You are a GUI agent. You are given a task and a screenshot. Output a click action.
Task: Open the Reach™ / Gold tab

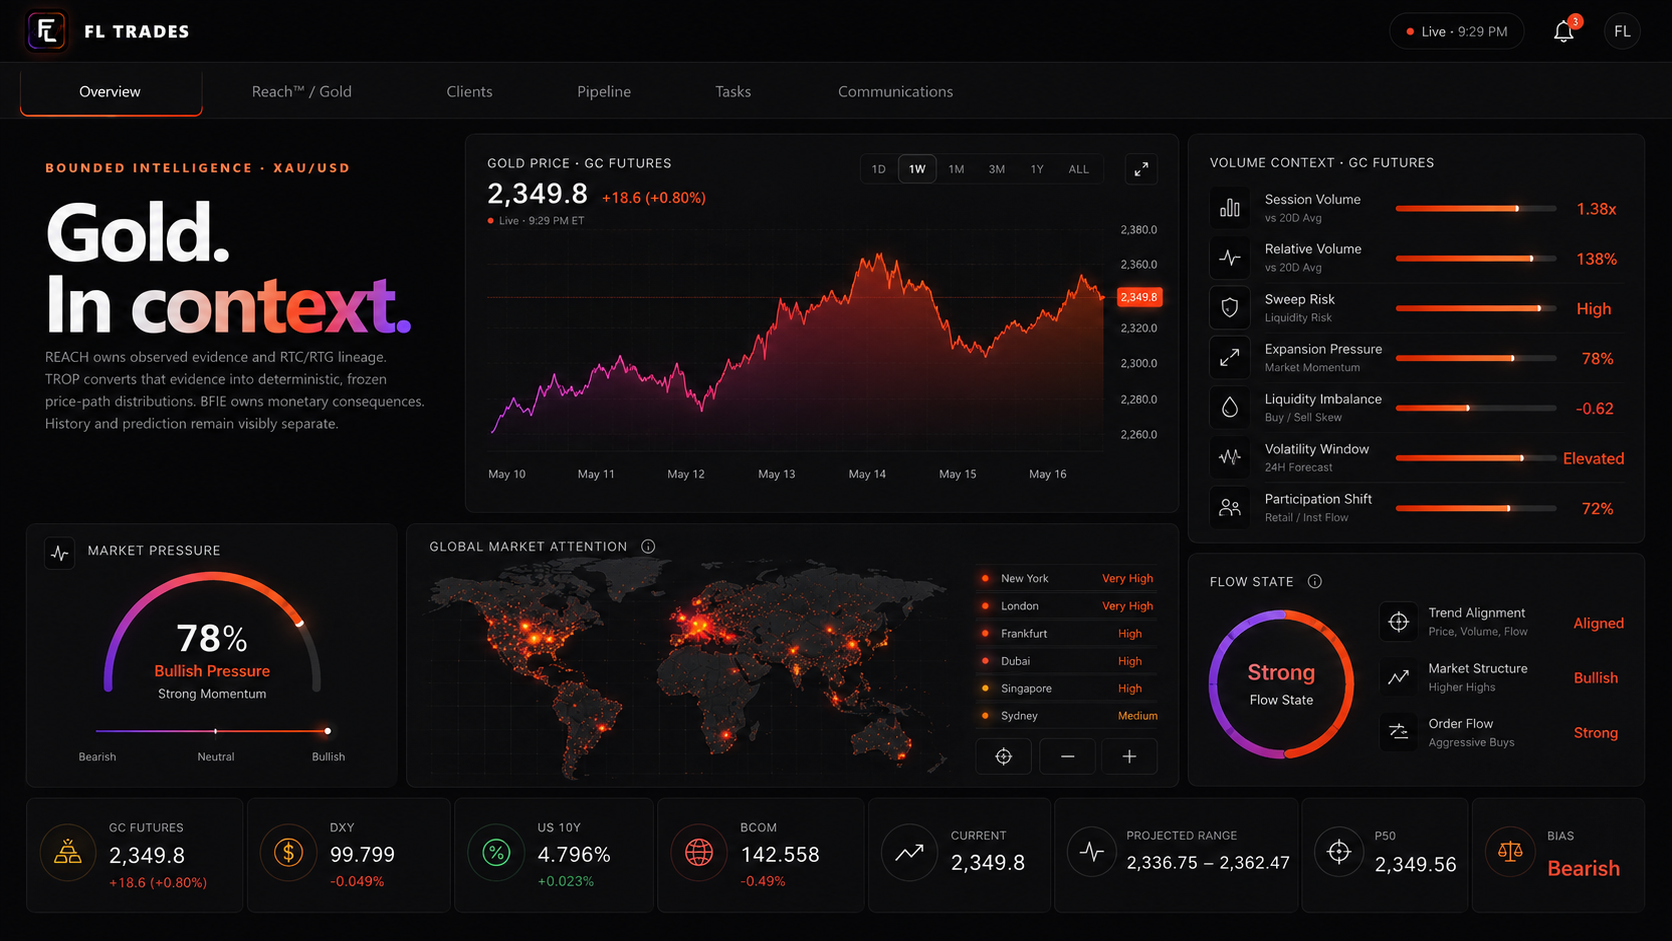click(301, 92)
